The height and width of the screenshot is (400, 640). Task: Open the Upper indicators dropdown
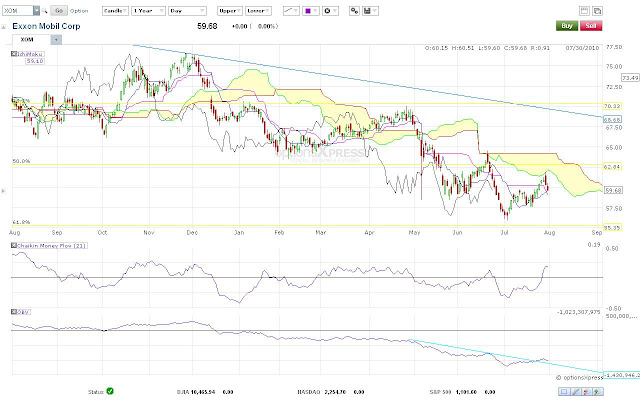click(x=230, y=11)
